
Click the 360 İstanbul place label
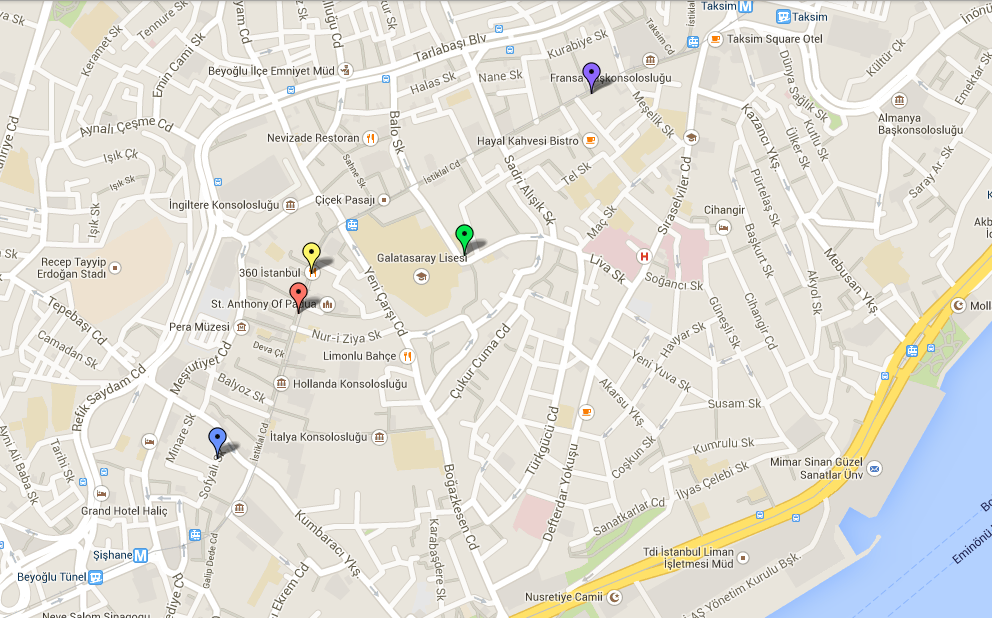coord(270,273)
